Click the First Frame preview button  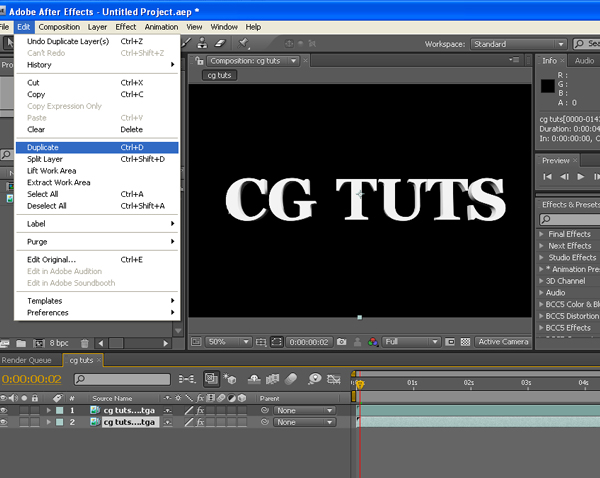coord(547,177)
